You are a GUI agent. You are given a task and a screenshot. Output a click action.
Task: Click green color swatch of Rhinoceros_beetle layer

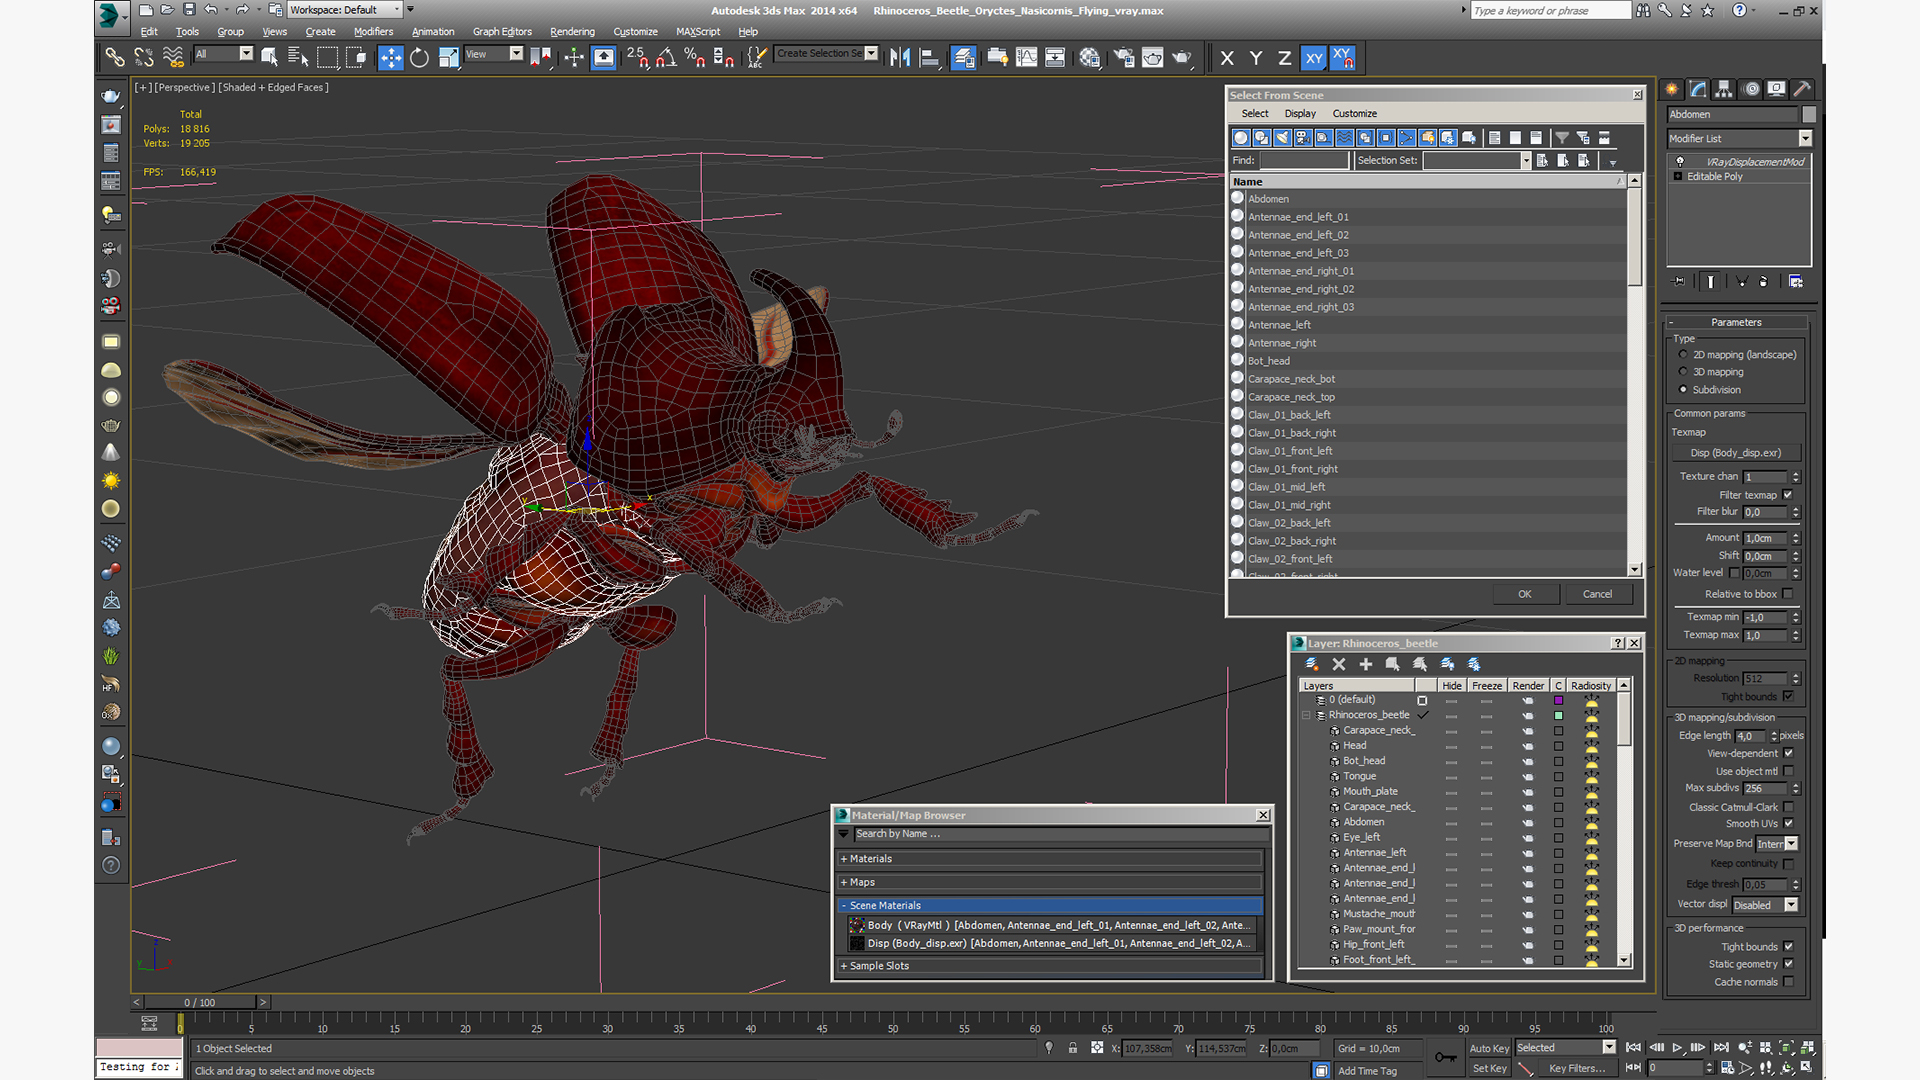[1558, 716]
